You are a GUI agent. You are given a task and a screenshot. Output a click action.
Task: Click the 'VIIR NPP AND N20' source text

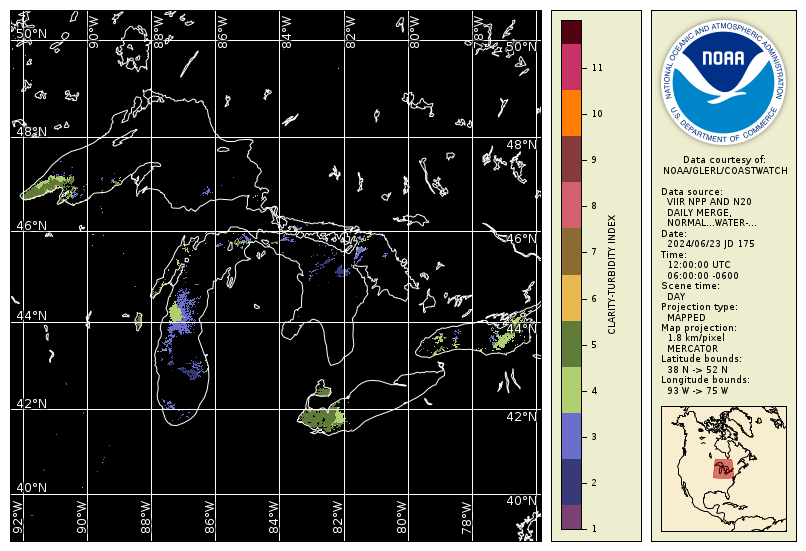click(709, 202)
